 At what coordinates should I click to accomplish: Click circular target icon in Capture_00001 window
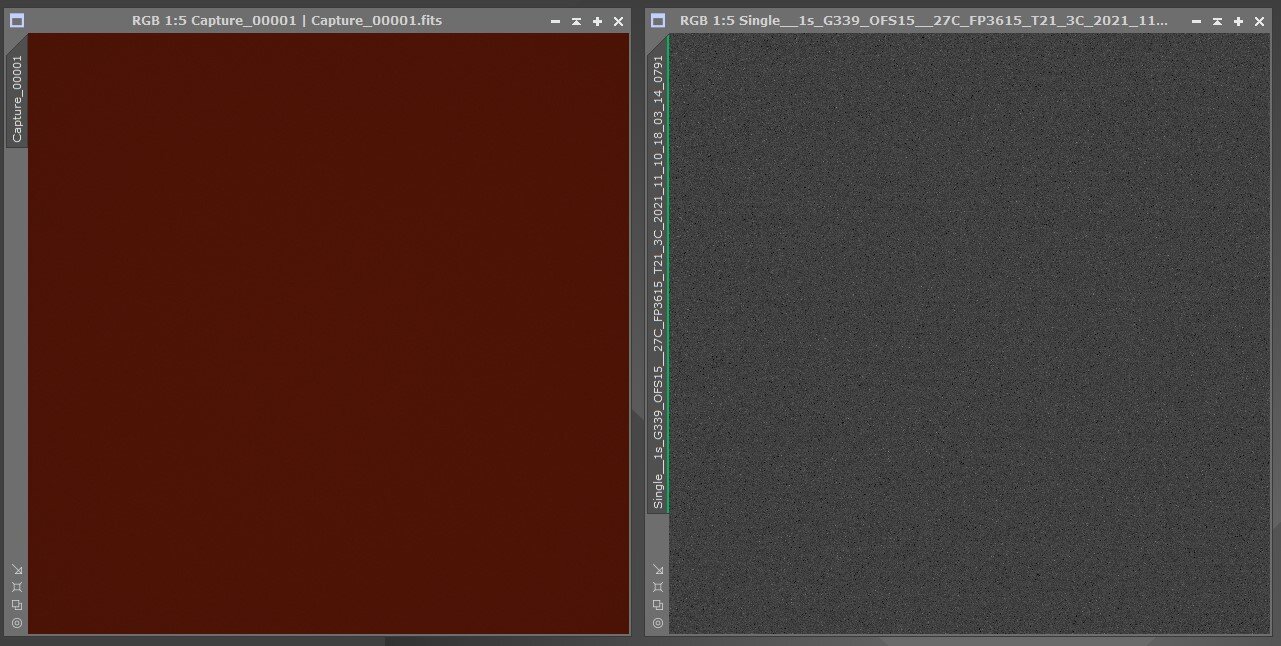click(17, 623)
